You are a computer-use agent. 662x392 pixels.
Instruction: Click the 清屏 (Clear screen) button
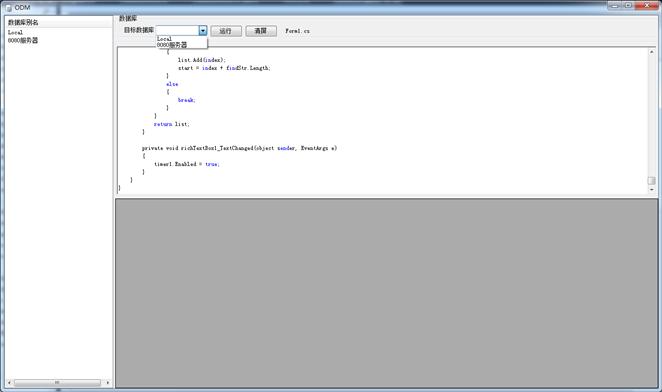tap(261, 31)
